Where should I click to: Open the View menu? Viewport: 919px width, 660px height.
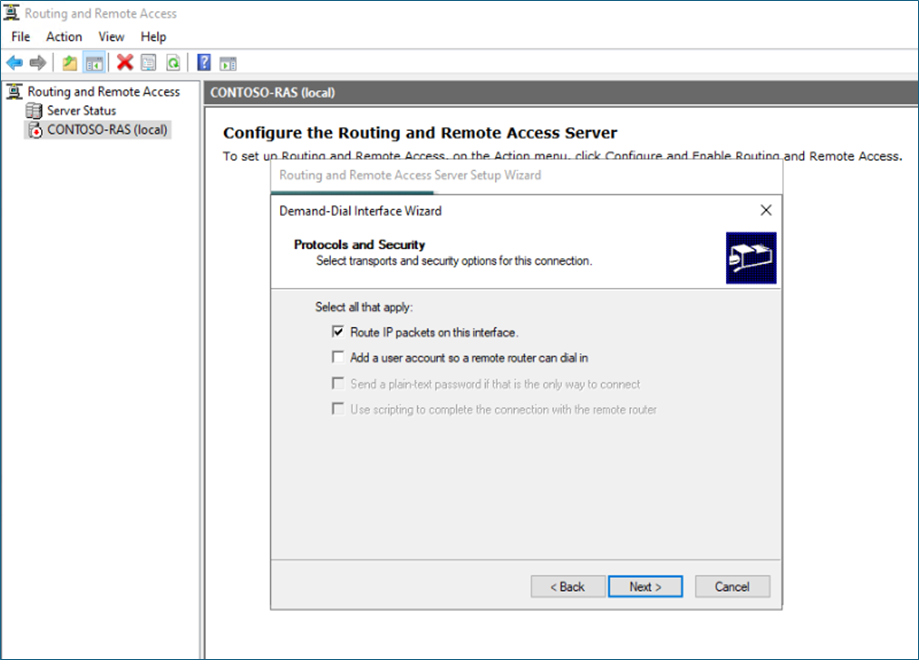point(111,37)
